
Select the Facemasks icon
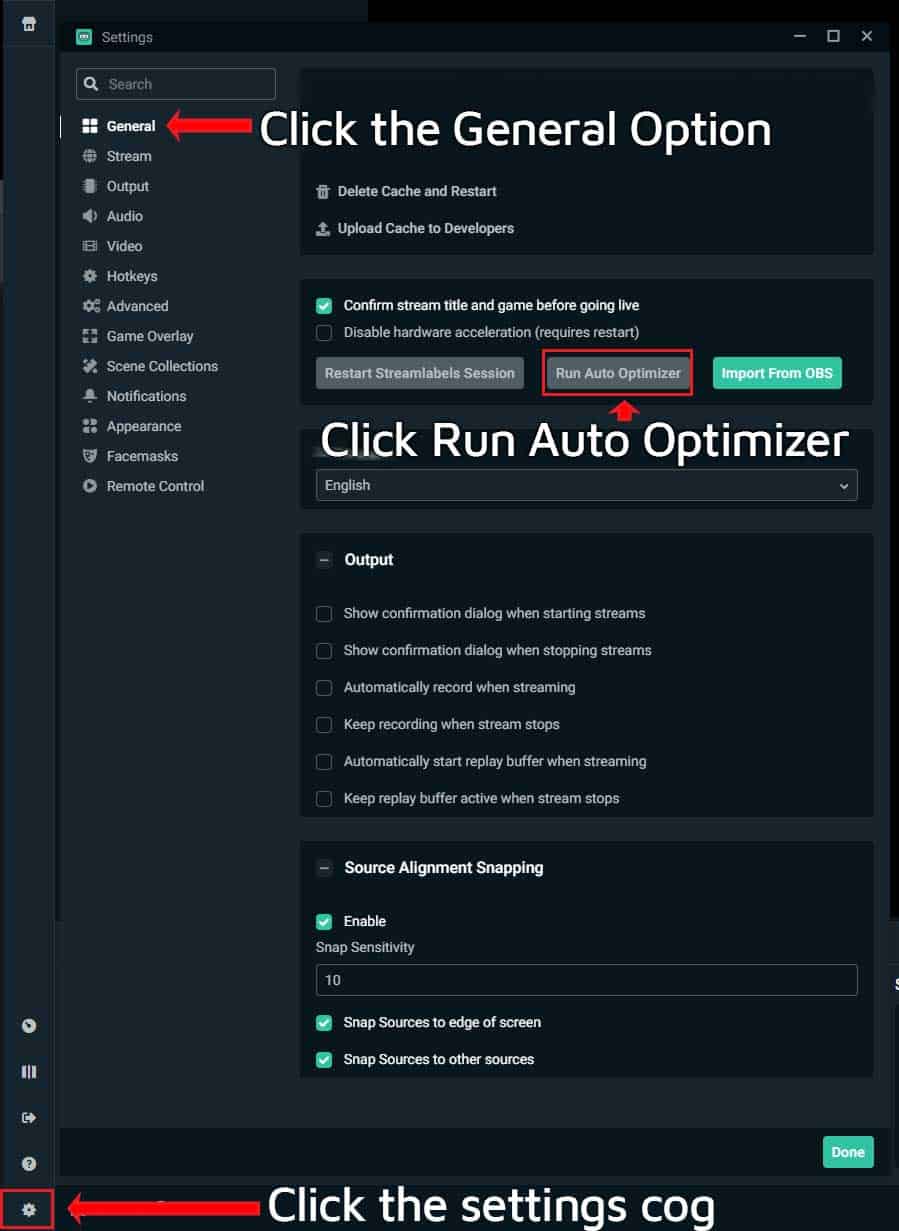(90, 456)
